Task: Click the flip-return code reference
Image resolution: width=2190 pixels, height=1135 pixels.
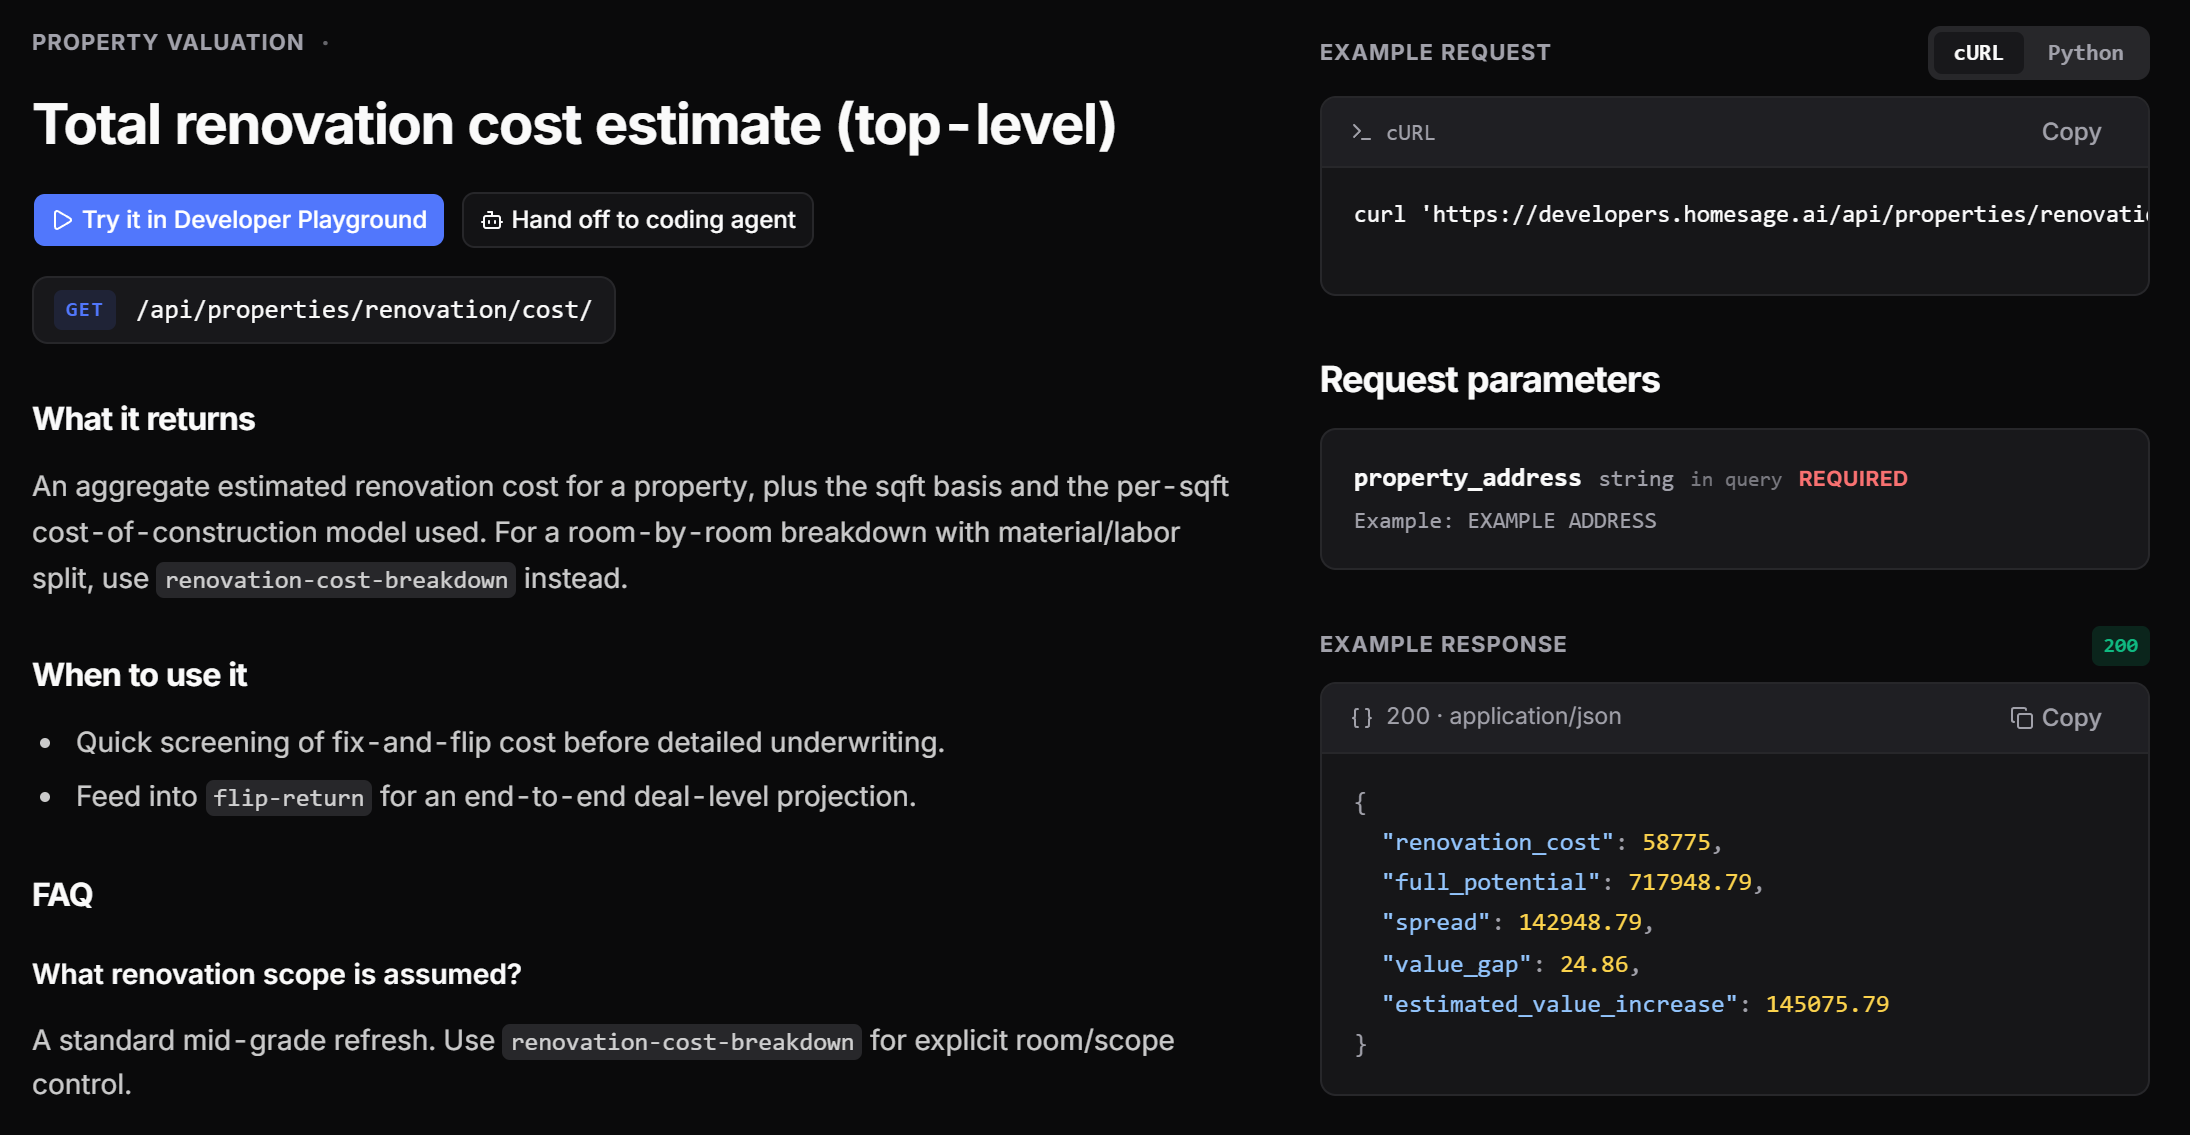Action: pos(288,798)
